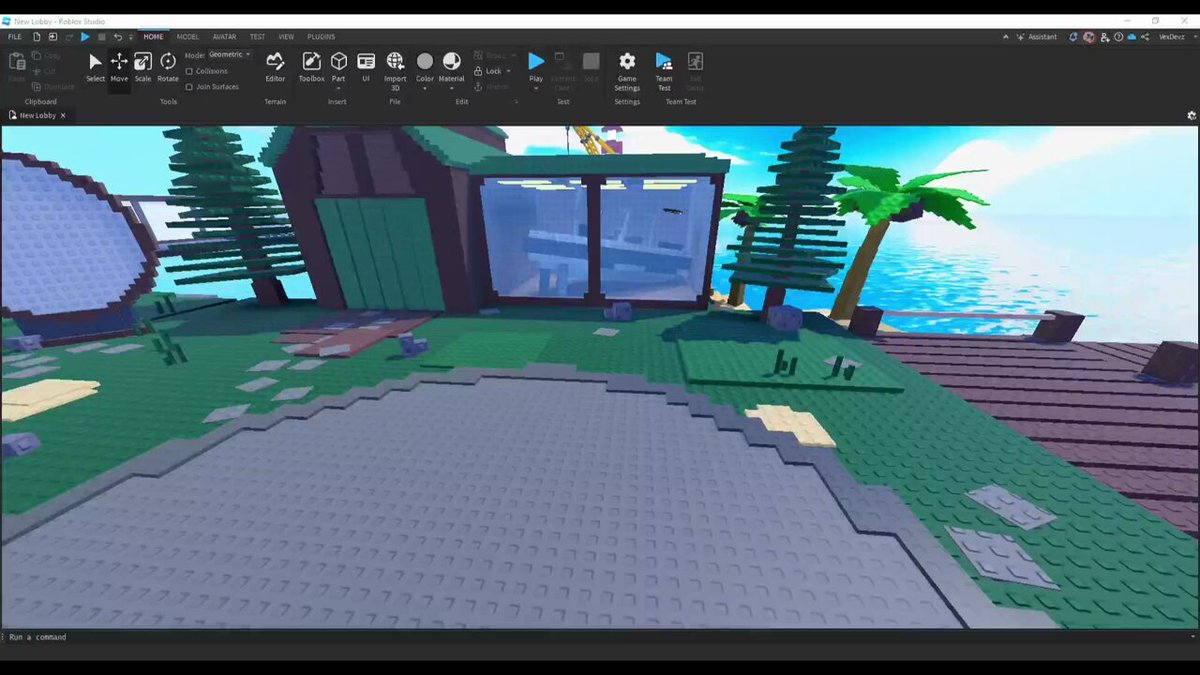Pick the Scale tool
The width and height of the screenshot is (1200, 675).
[x=143, y=67]
